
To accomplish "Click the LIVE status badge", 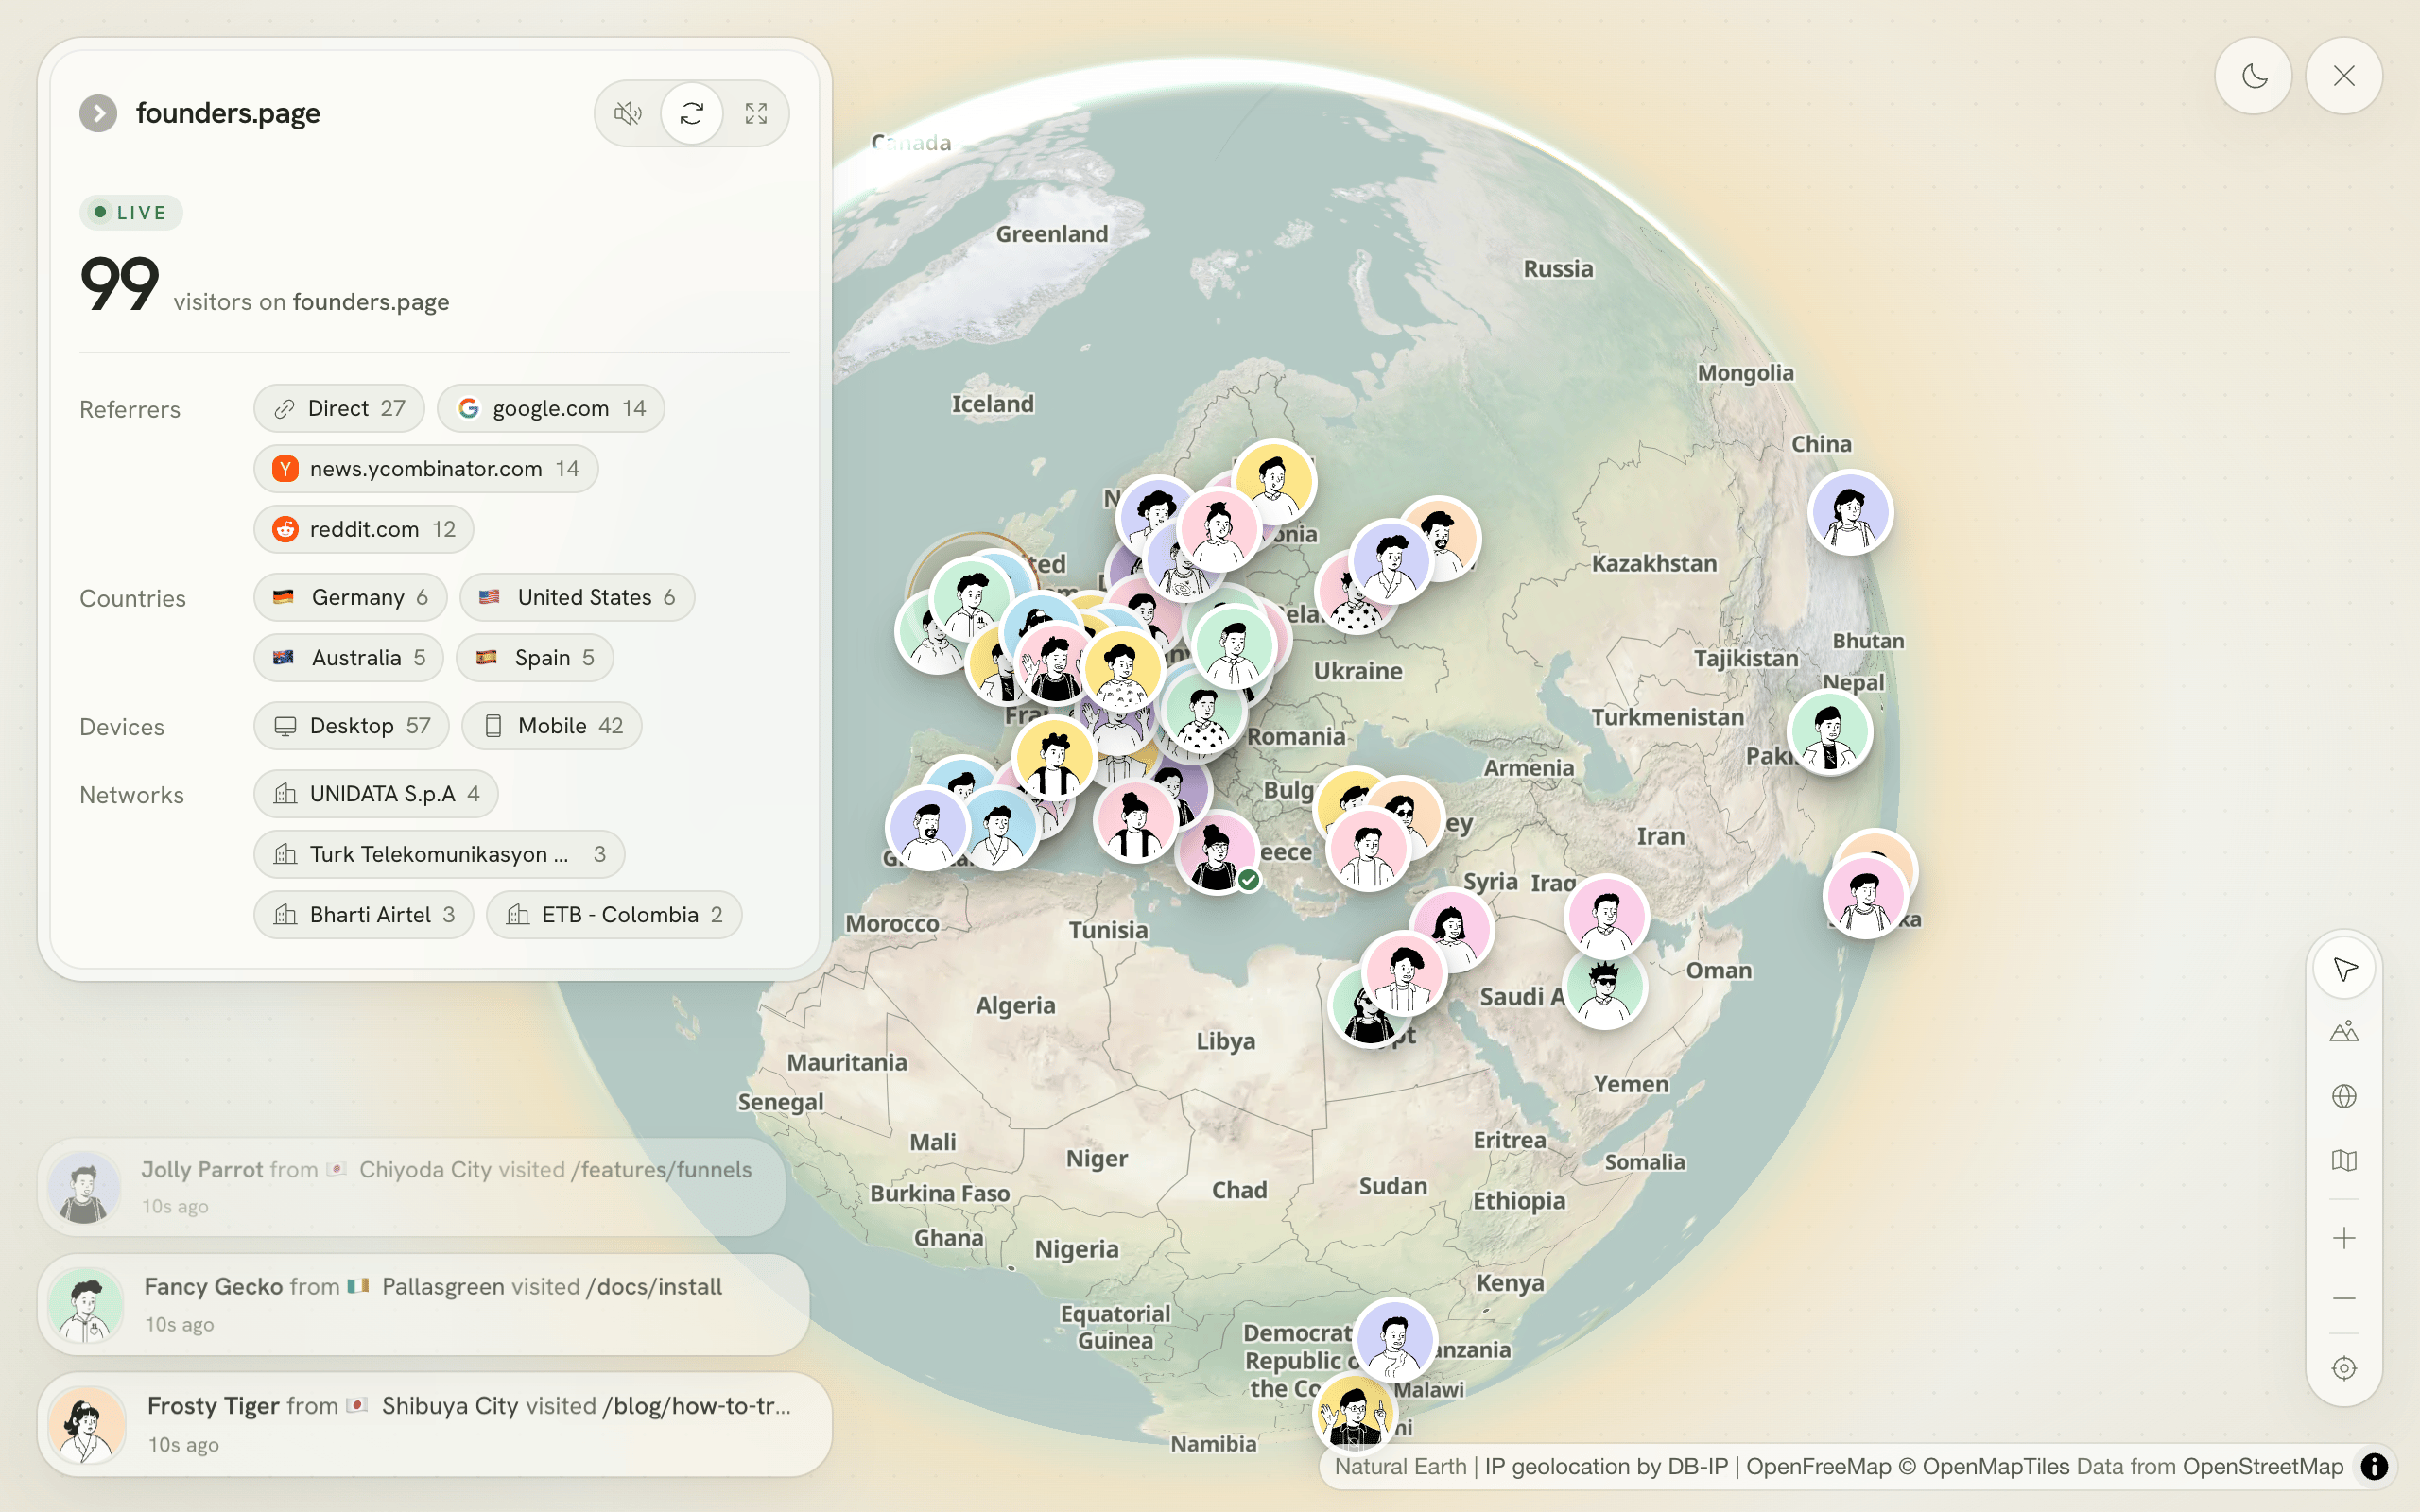I will (x=131, y=212).
